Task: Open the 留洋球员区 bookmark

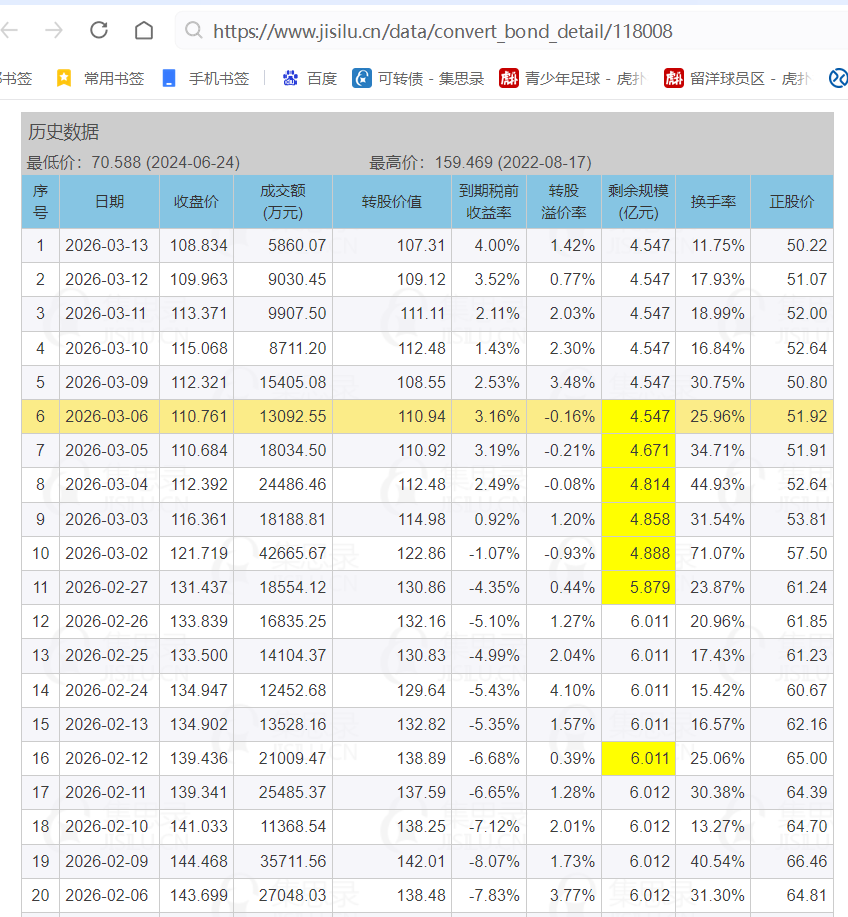Action: [737, 78]
